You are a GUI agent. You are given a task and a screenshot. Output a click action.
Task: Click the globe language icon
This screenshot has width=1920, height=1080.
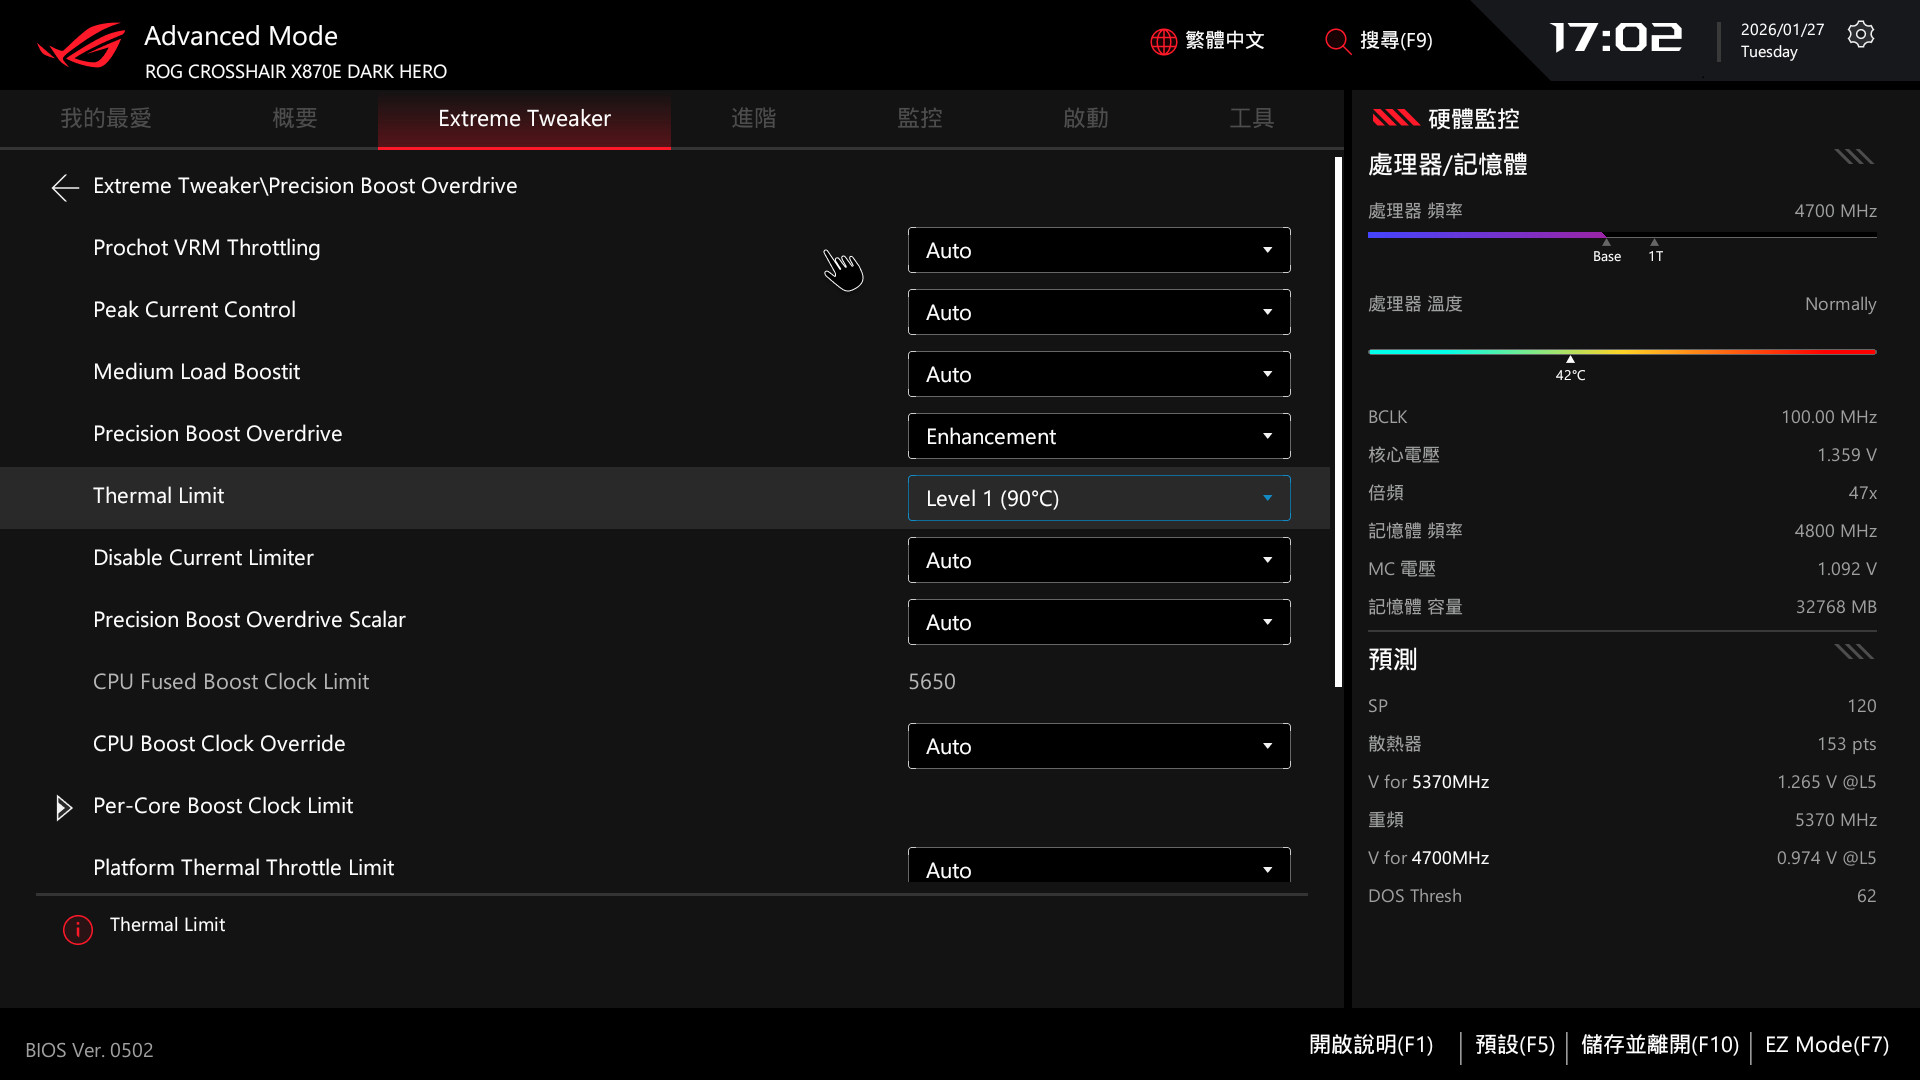coord(1163,41)
